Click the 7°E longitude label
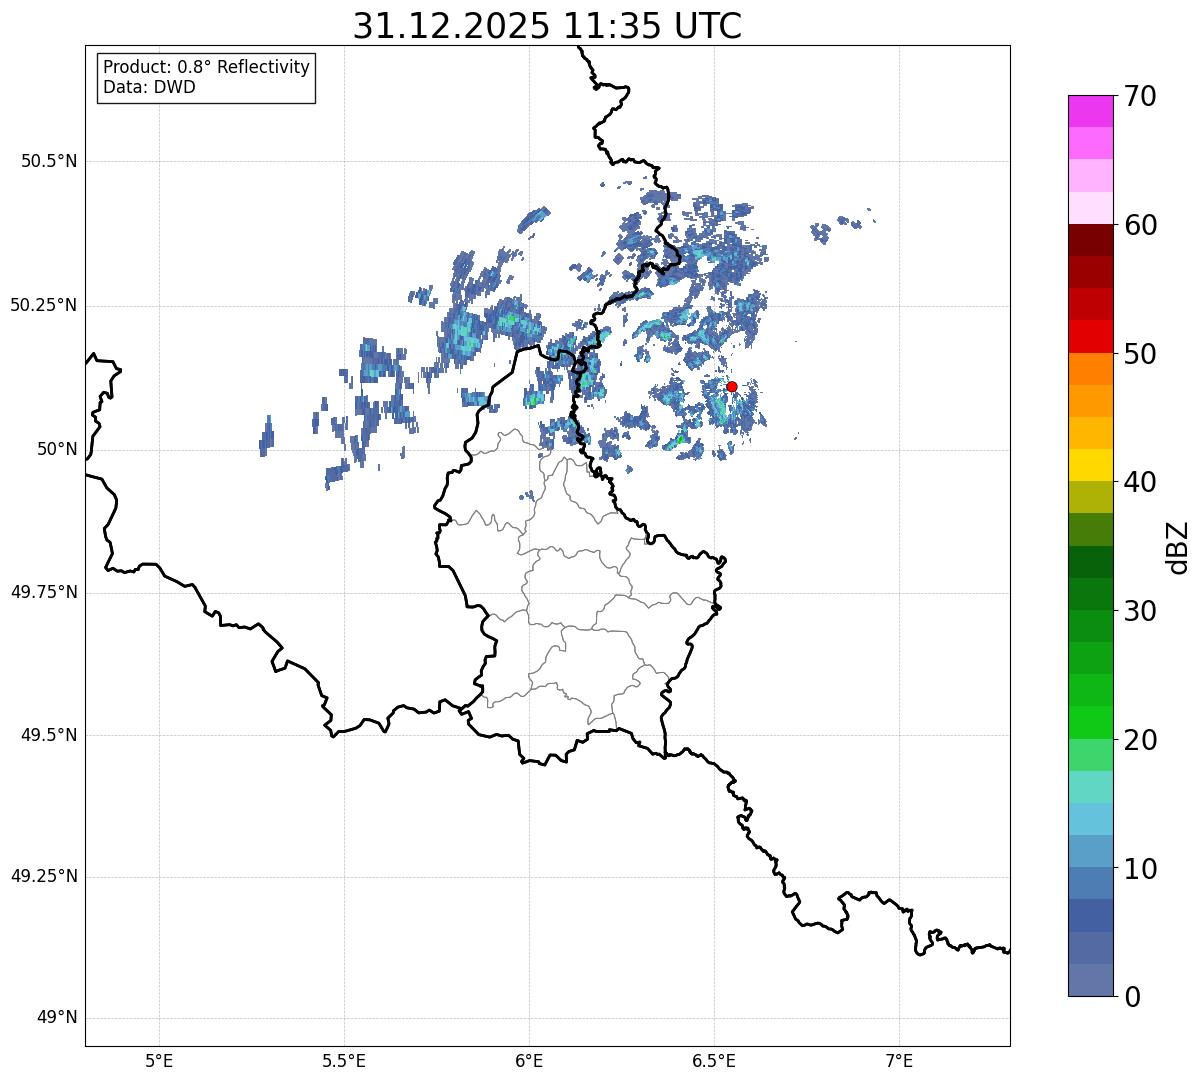Viewport: 1202px width, 1081px height. [x=899, y=1061]
